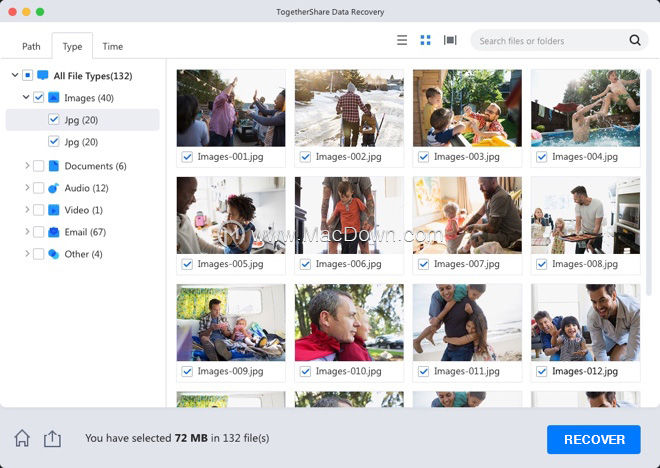Expand the Email (67) node
Viewport: 660px width, 468px height.
click(27, 231)
